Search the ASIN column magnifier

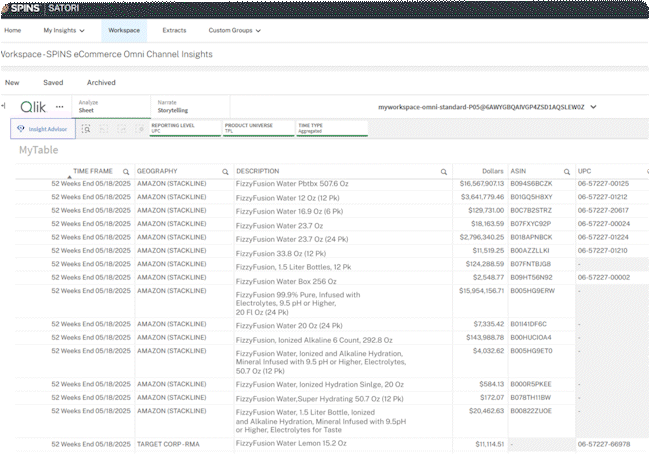click(567, 172)
